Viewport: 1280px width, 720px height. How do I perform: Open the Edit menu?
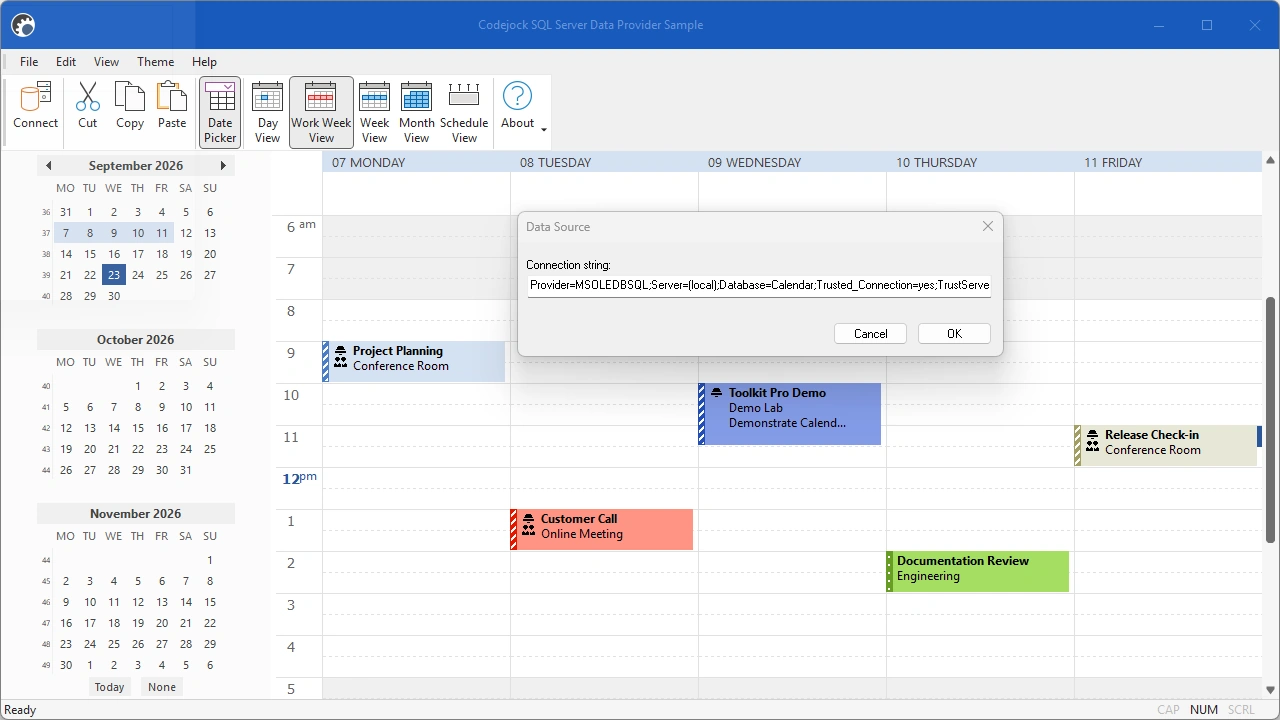[x=66, y=62]
